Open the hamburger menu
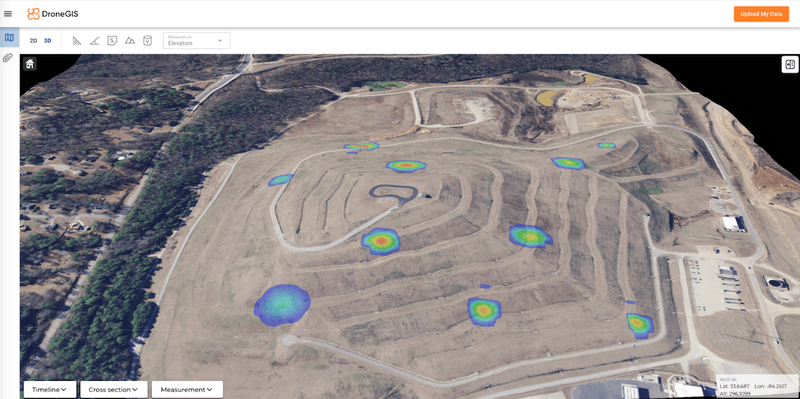Viewport: 800px width, 399px height. [x=8, y=14]
